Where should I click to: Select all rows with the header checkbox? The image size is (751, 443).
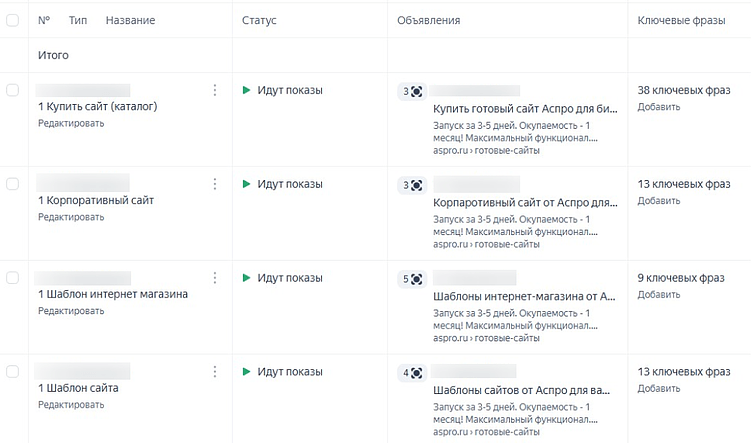point(13,20)
